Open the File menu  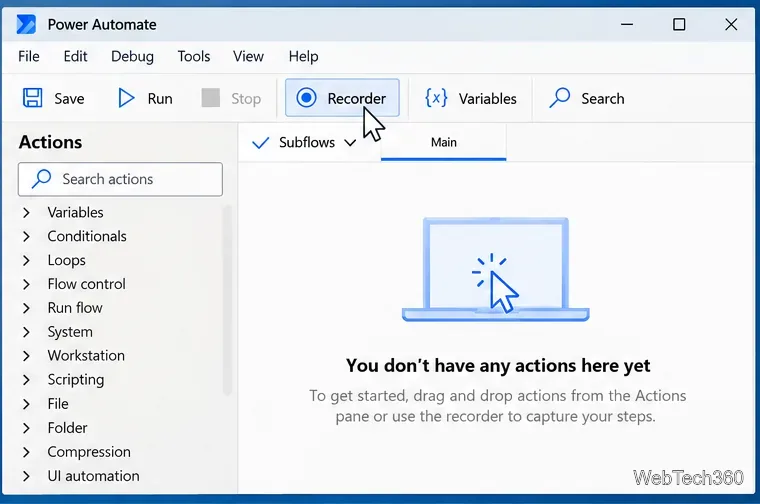(29, 56)
